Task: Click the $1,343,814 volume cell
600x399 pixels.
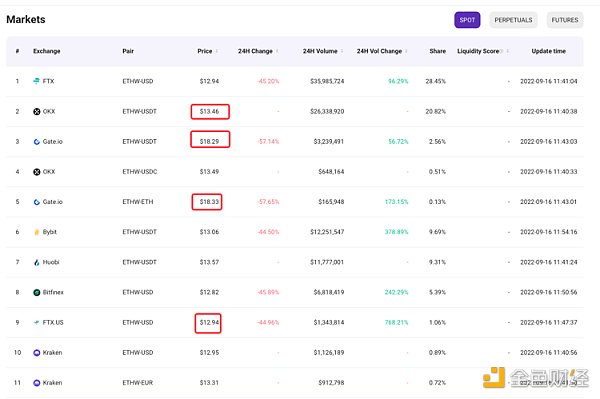Action: point(329,322)
